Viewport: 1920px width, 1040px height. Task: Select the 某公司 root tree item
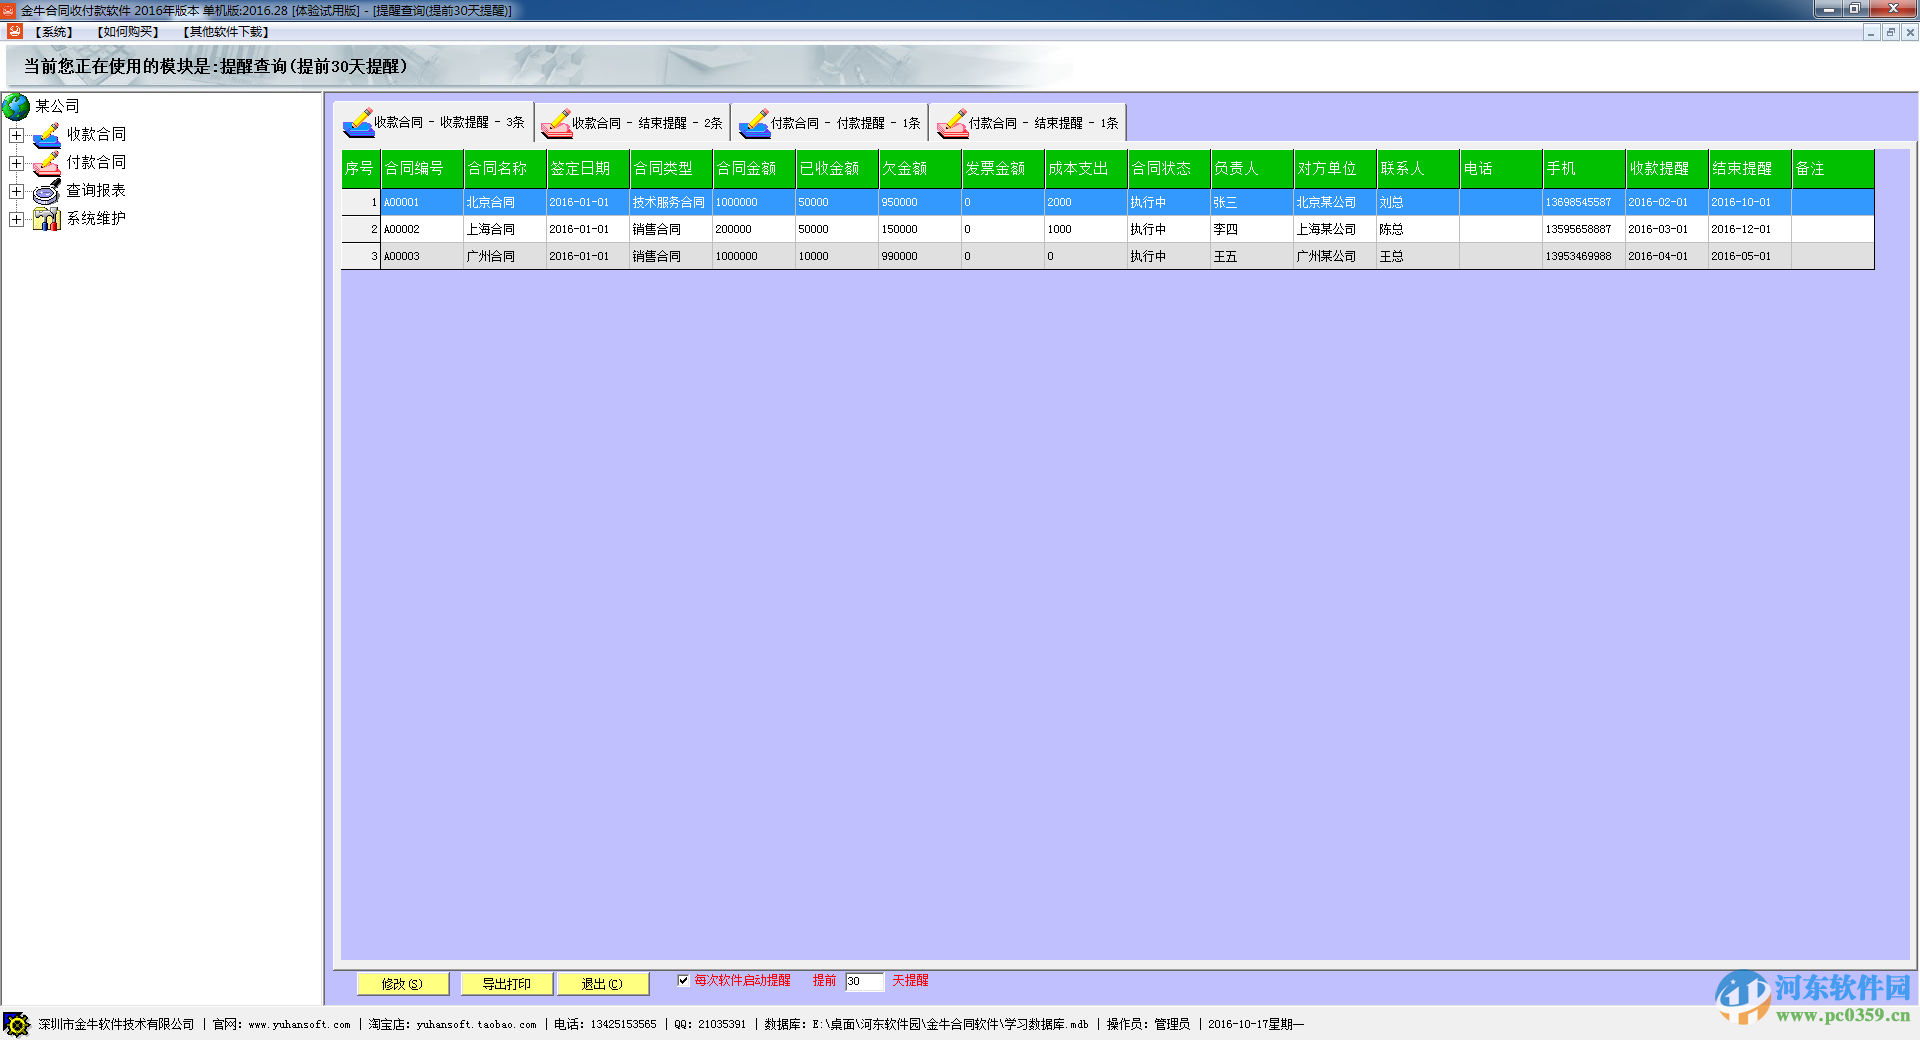click(x=57, y=106)
